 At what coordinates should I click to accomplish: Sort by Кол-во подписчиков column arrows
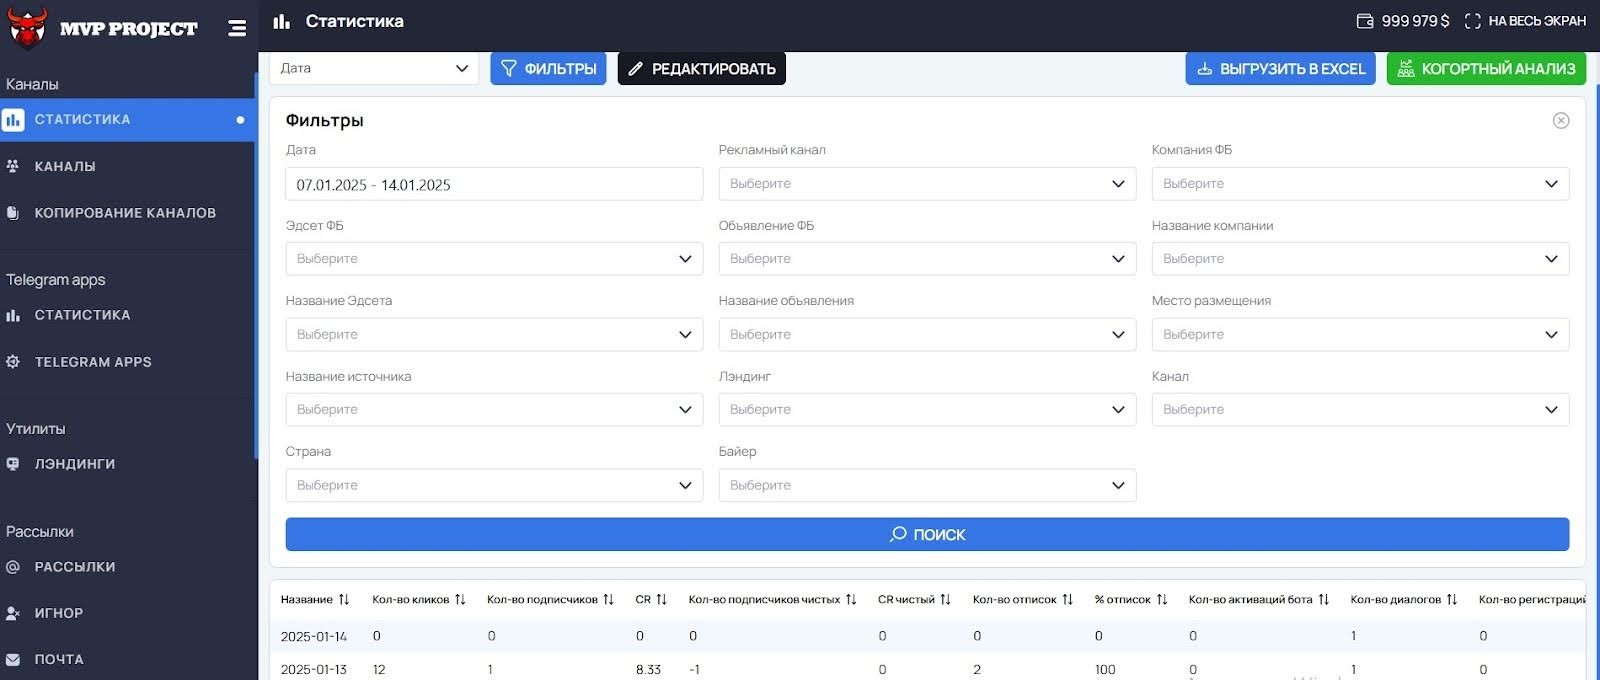click(608, 600)
